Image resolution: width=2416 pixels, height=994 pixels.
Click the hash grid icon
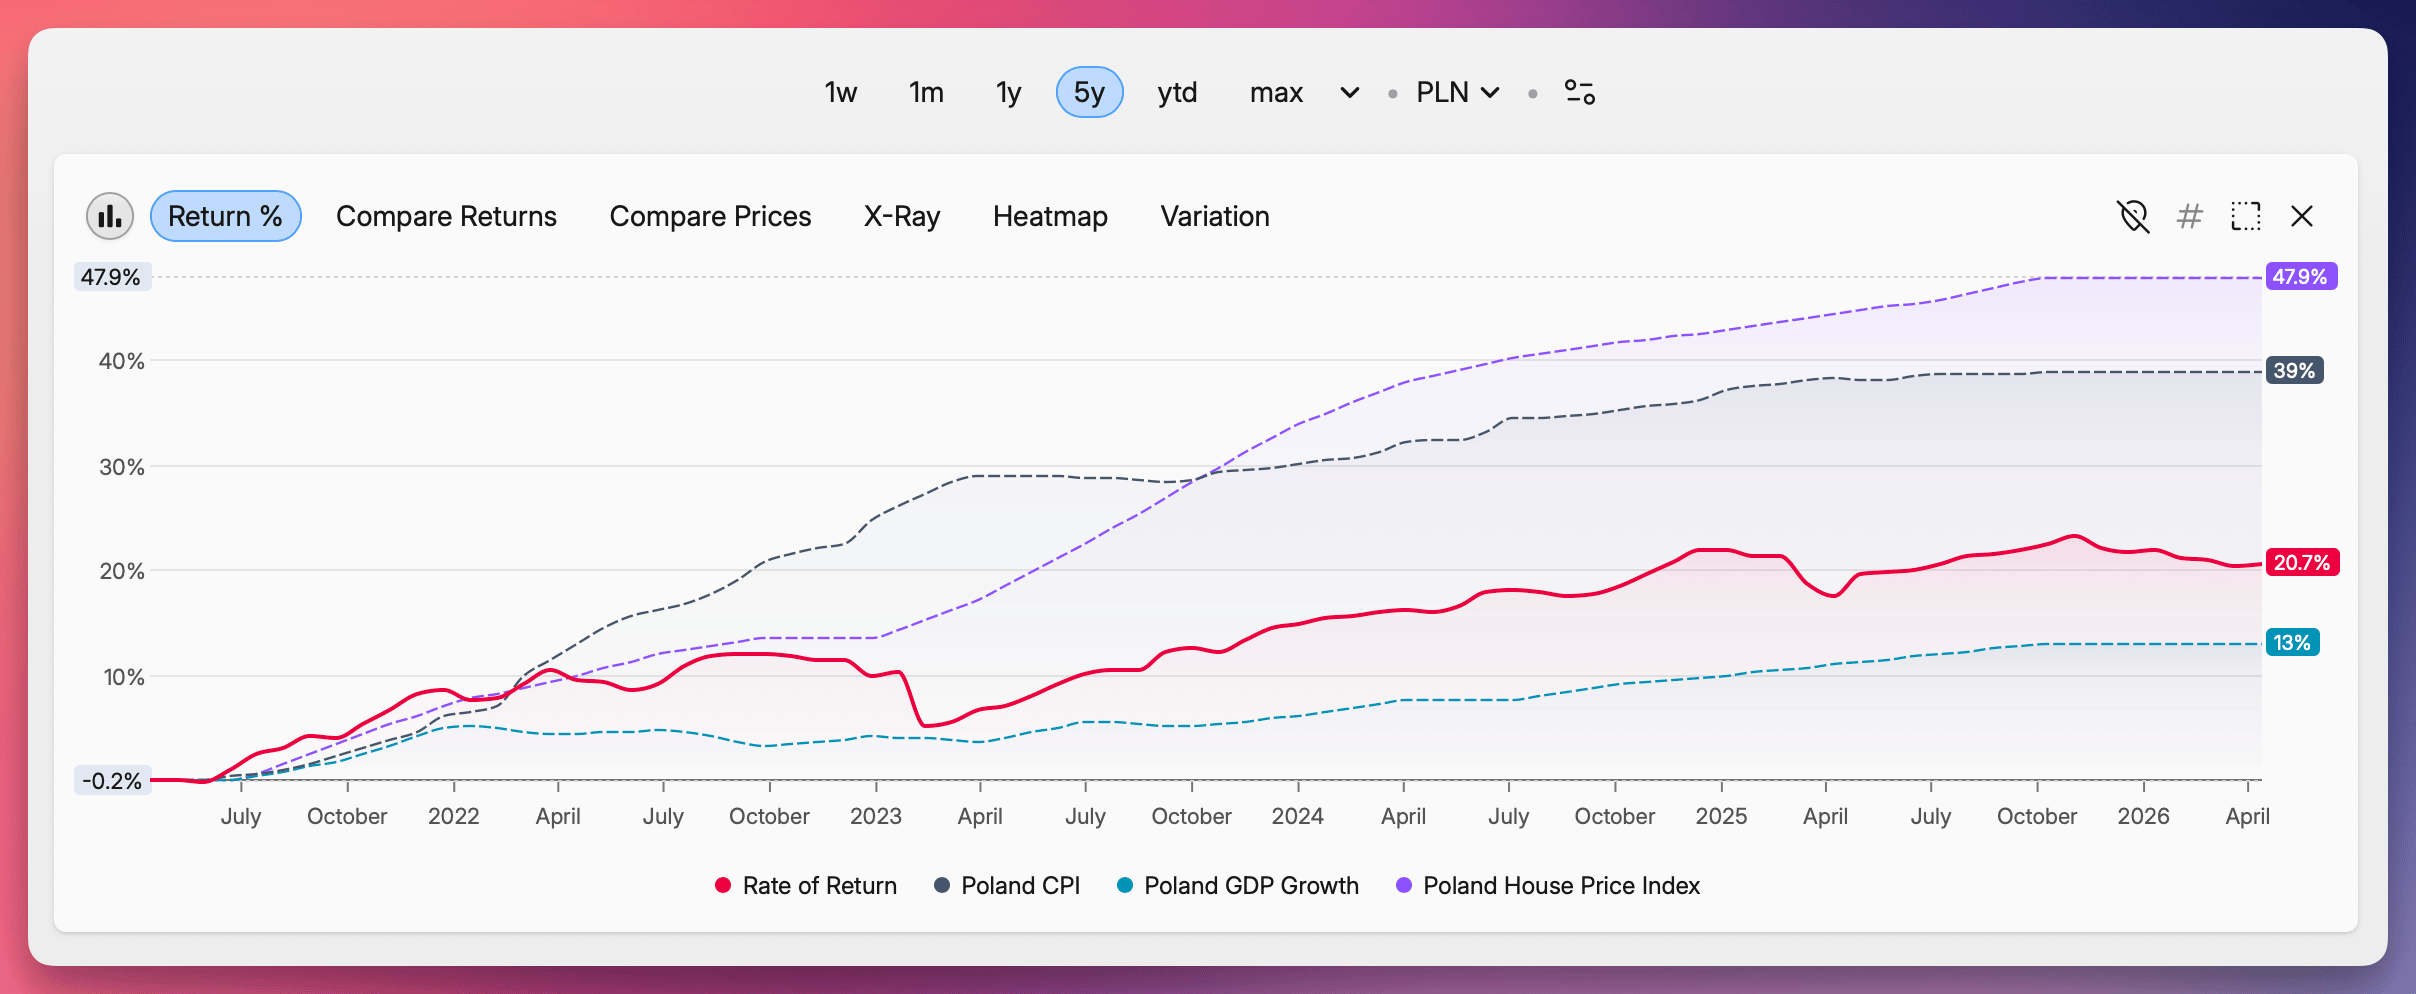[x=2190, y=216]
